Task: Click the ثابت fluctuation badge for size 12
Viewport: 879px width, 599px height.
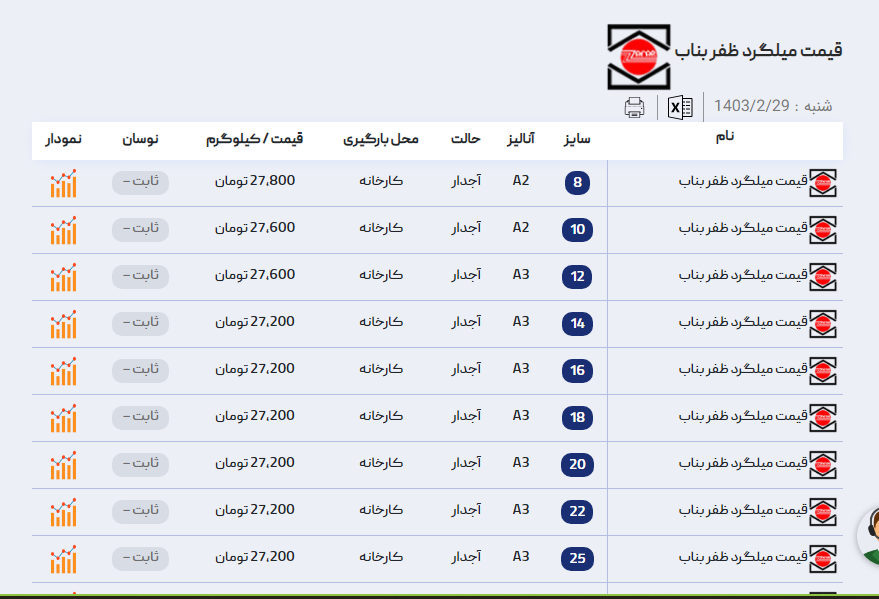Action: click(x=140, y=275)
